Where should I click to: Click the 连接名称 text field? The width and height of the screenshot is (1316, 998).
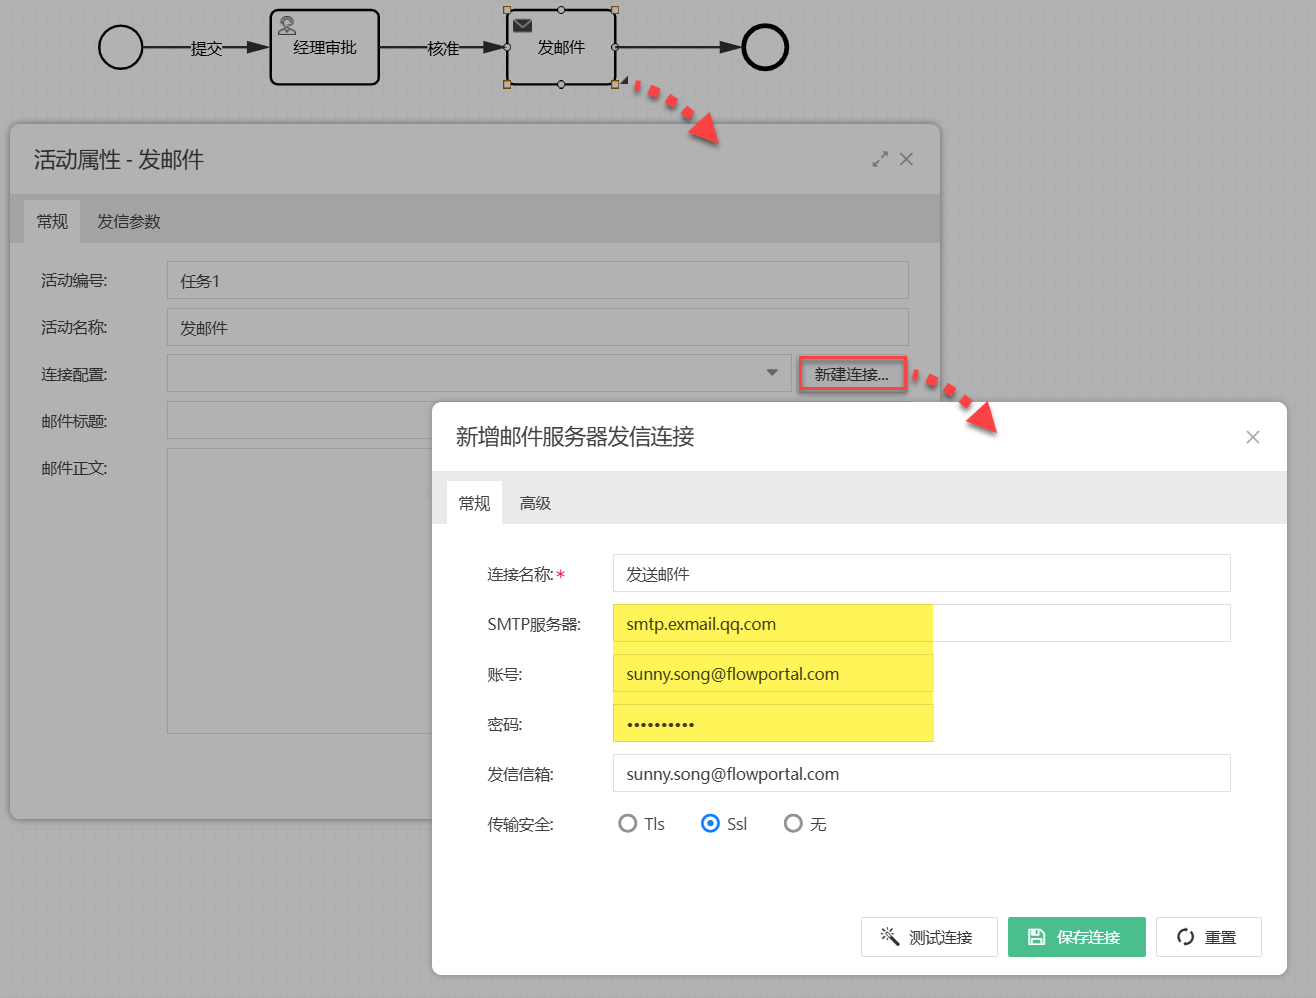click(x=920, y=574)
